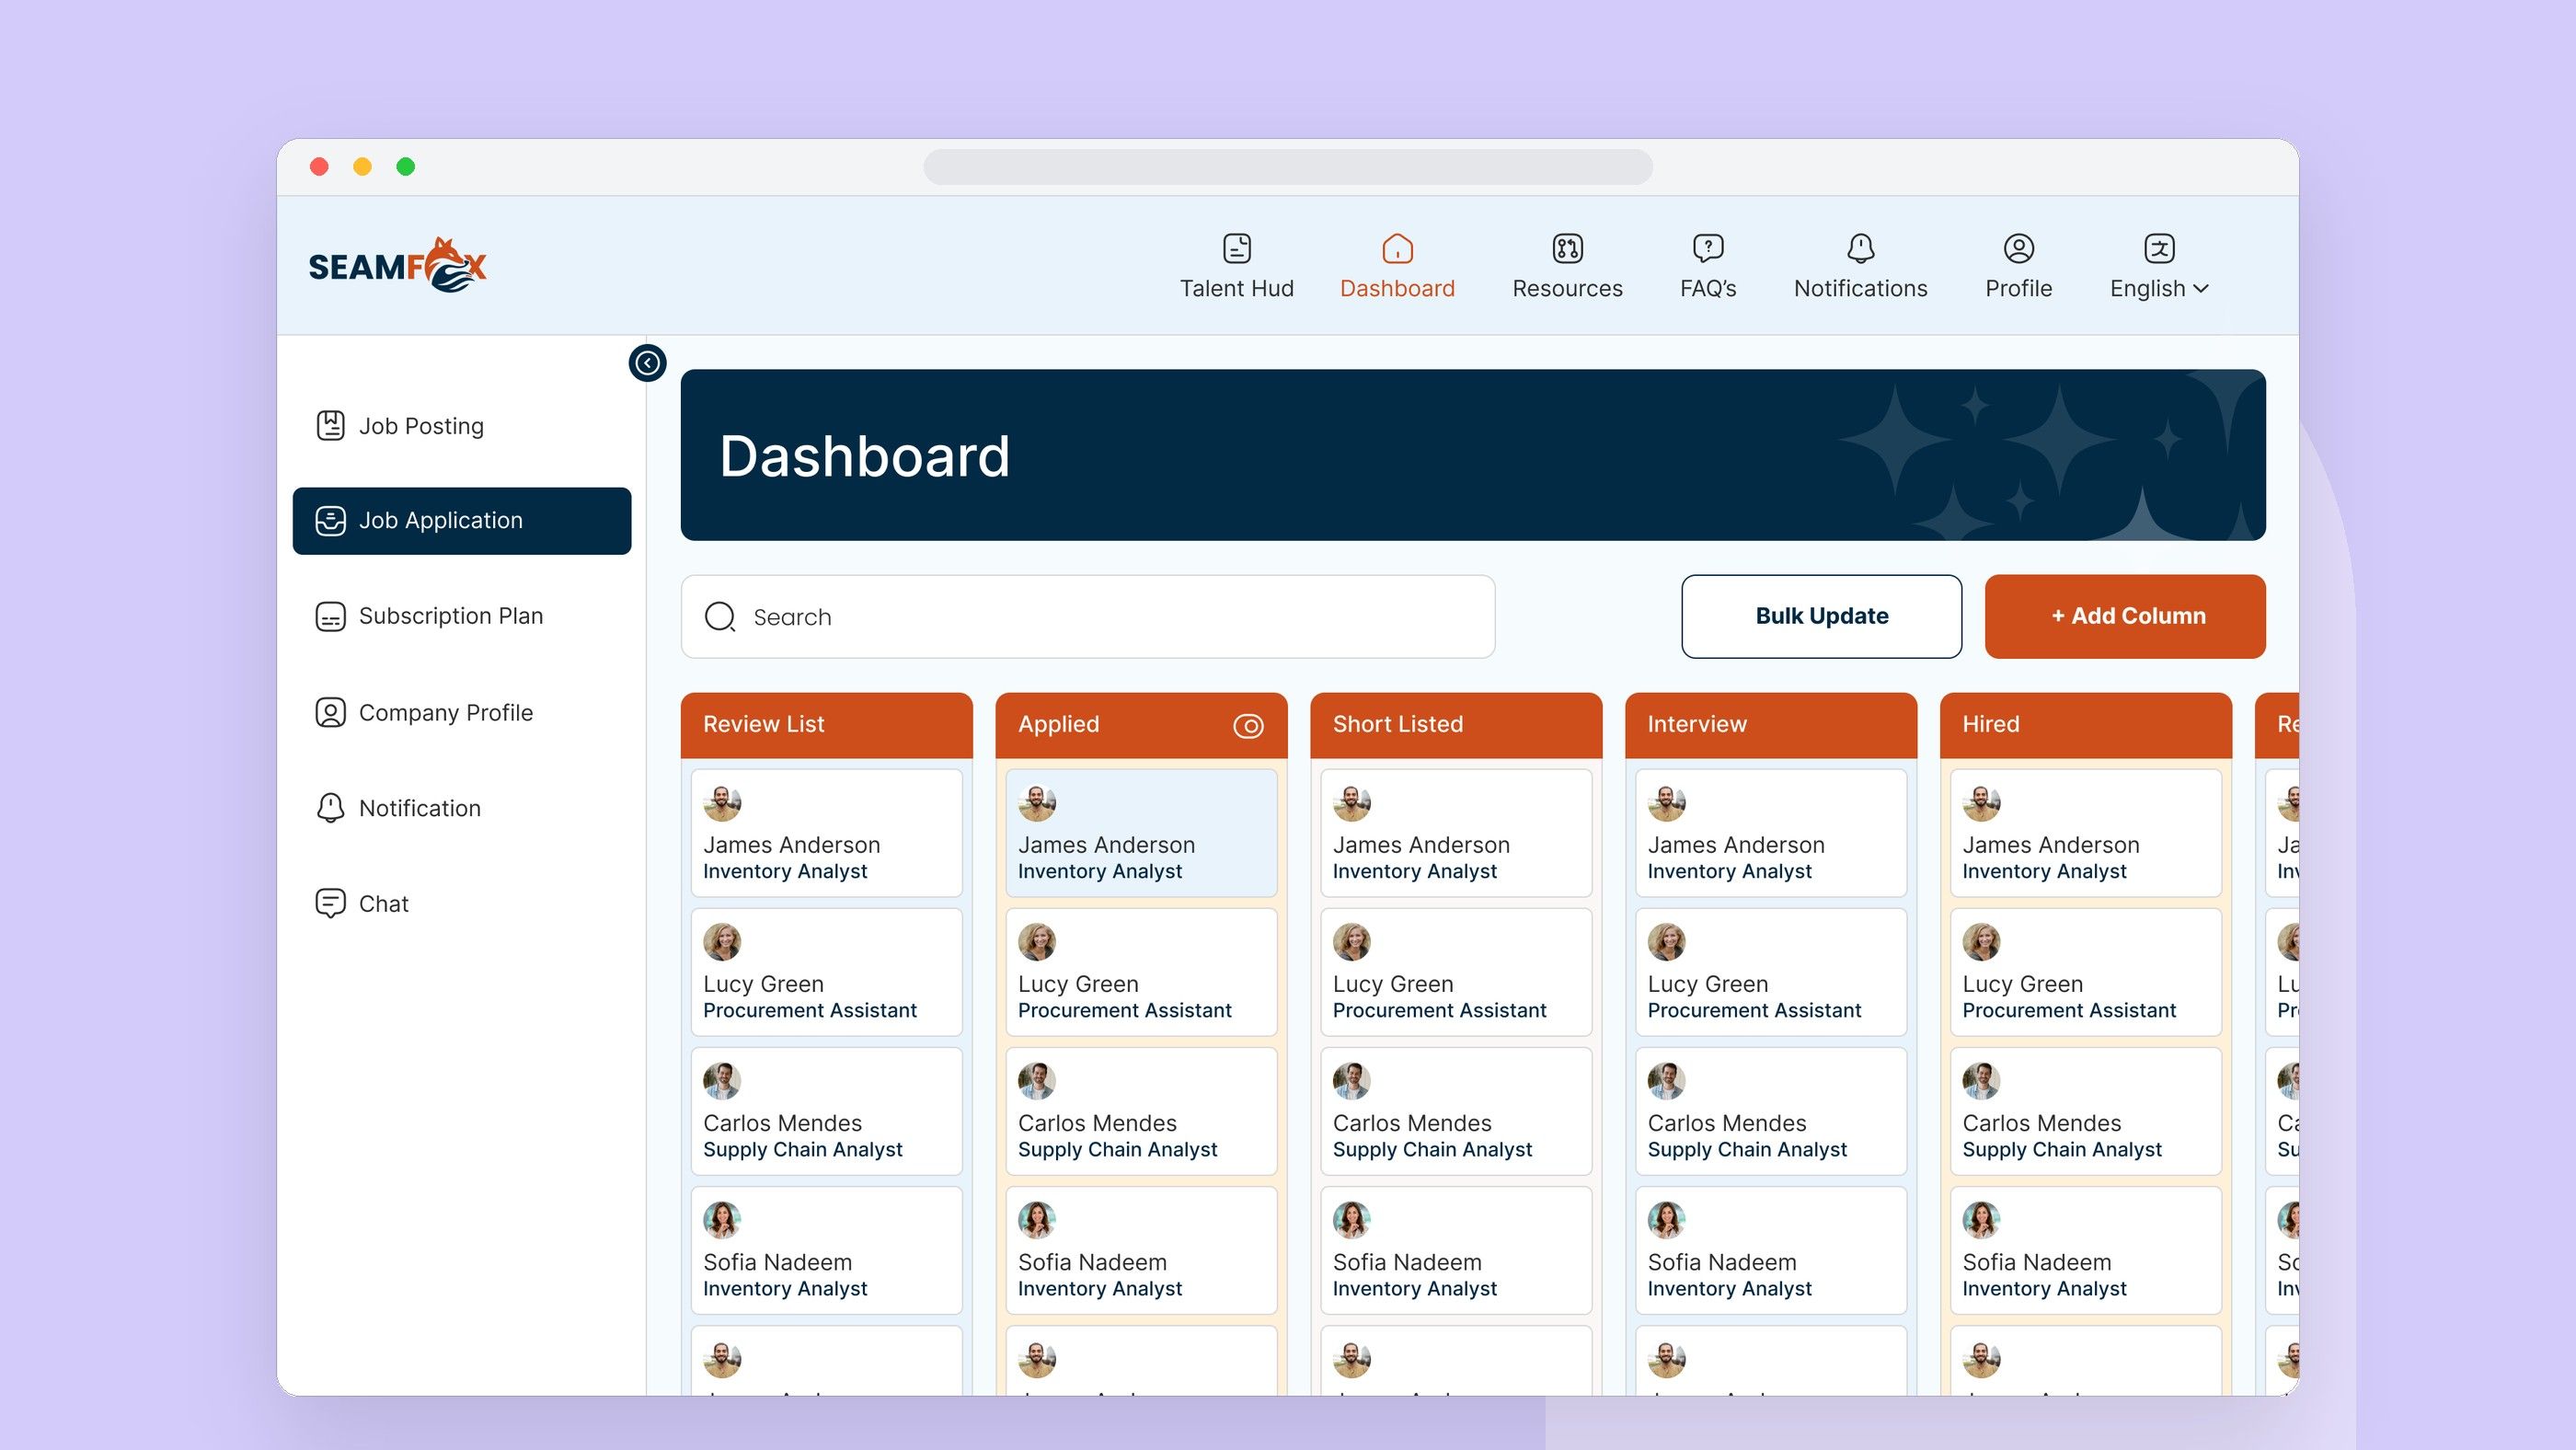Click the browser address bar
This screenshot has height=1450, width=2576.
point(1287,167)
